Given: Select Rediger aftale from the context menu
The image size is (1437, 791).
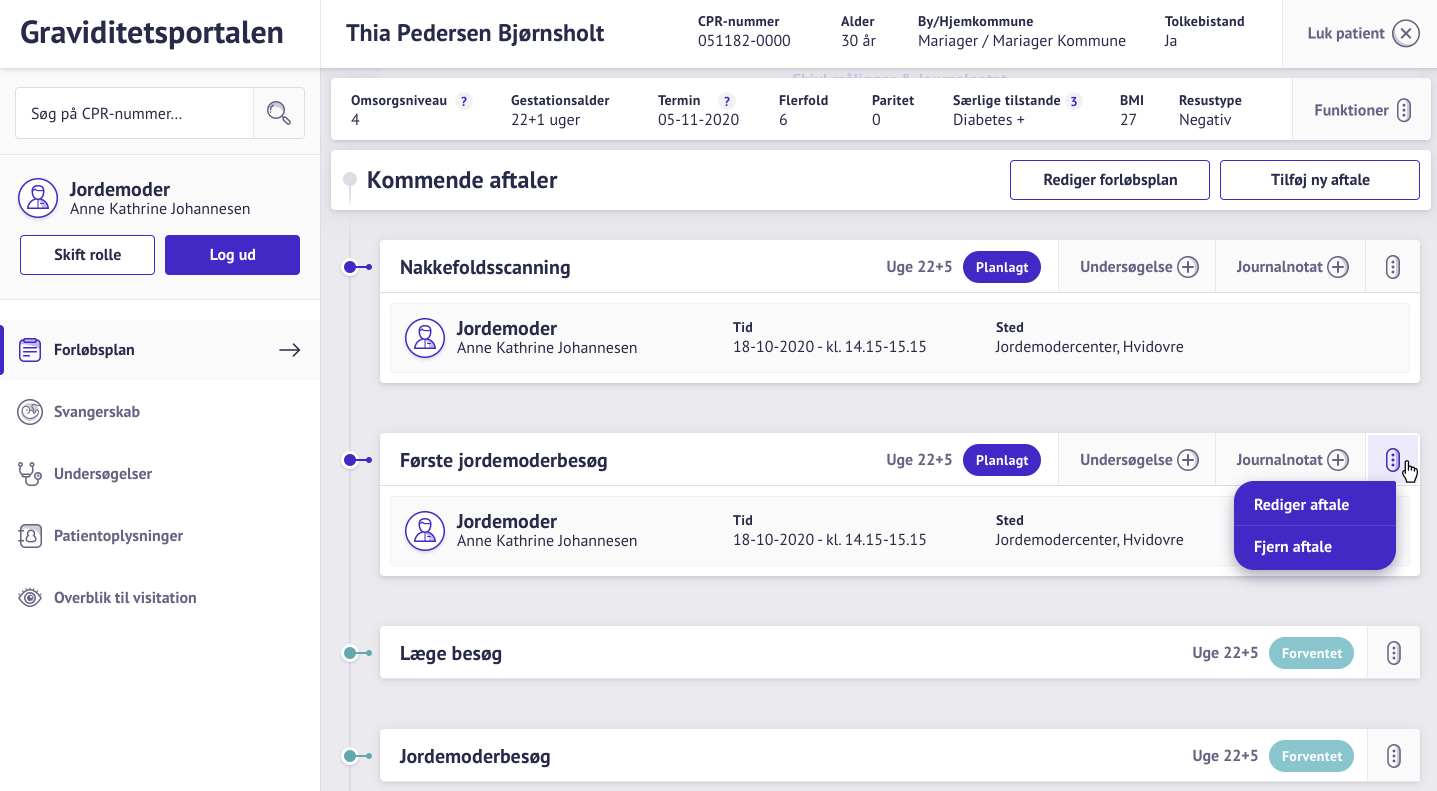Looking at the screenshot, I should tap(1301, 505).
